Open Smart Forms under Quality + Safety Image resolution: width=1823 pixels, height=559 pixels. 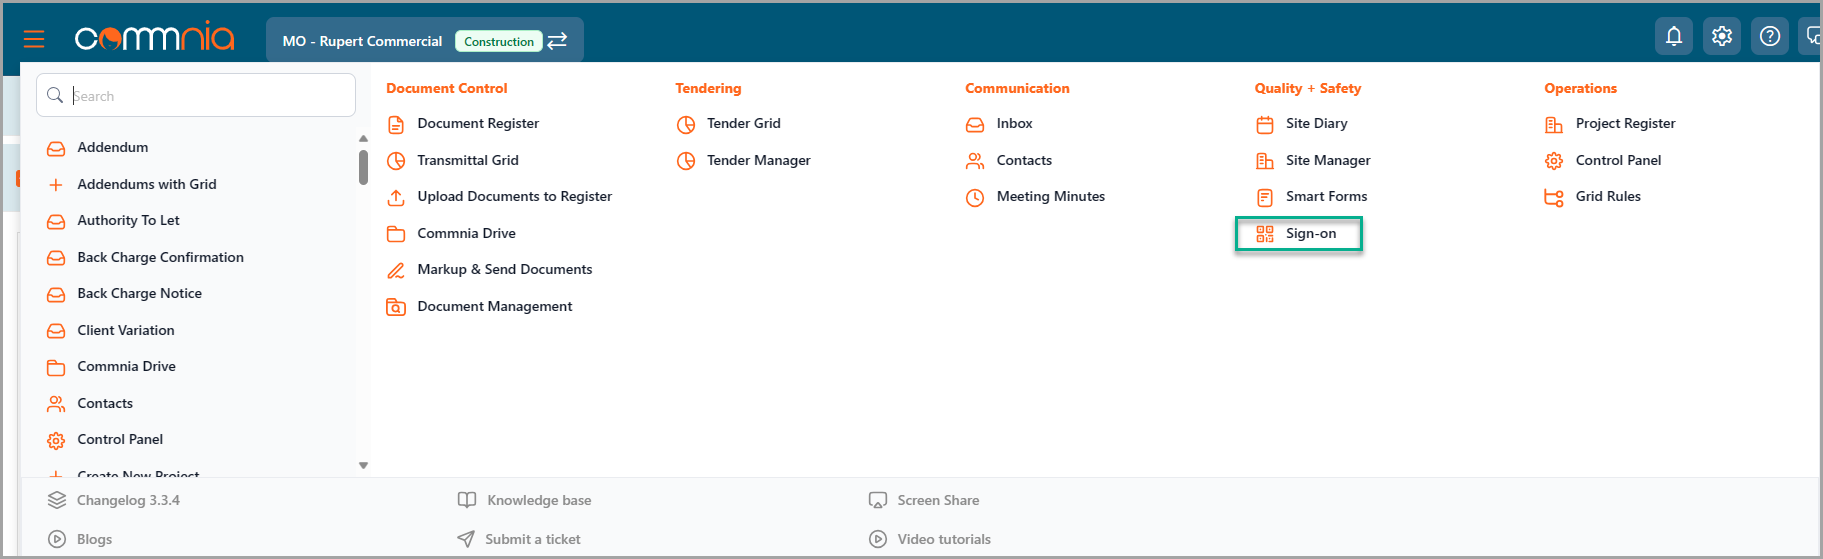(1326, 197)
